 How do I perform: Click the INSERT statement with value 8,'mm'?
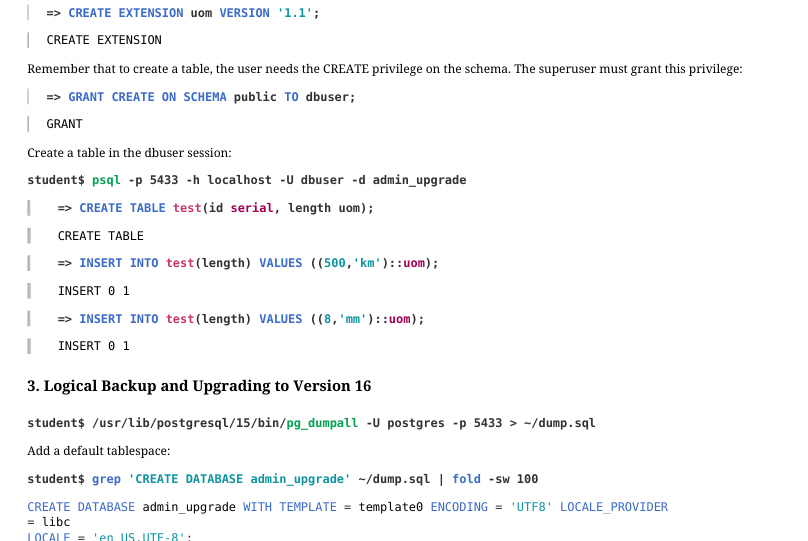pyautogui.click(x=241, y=319)
